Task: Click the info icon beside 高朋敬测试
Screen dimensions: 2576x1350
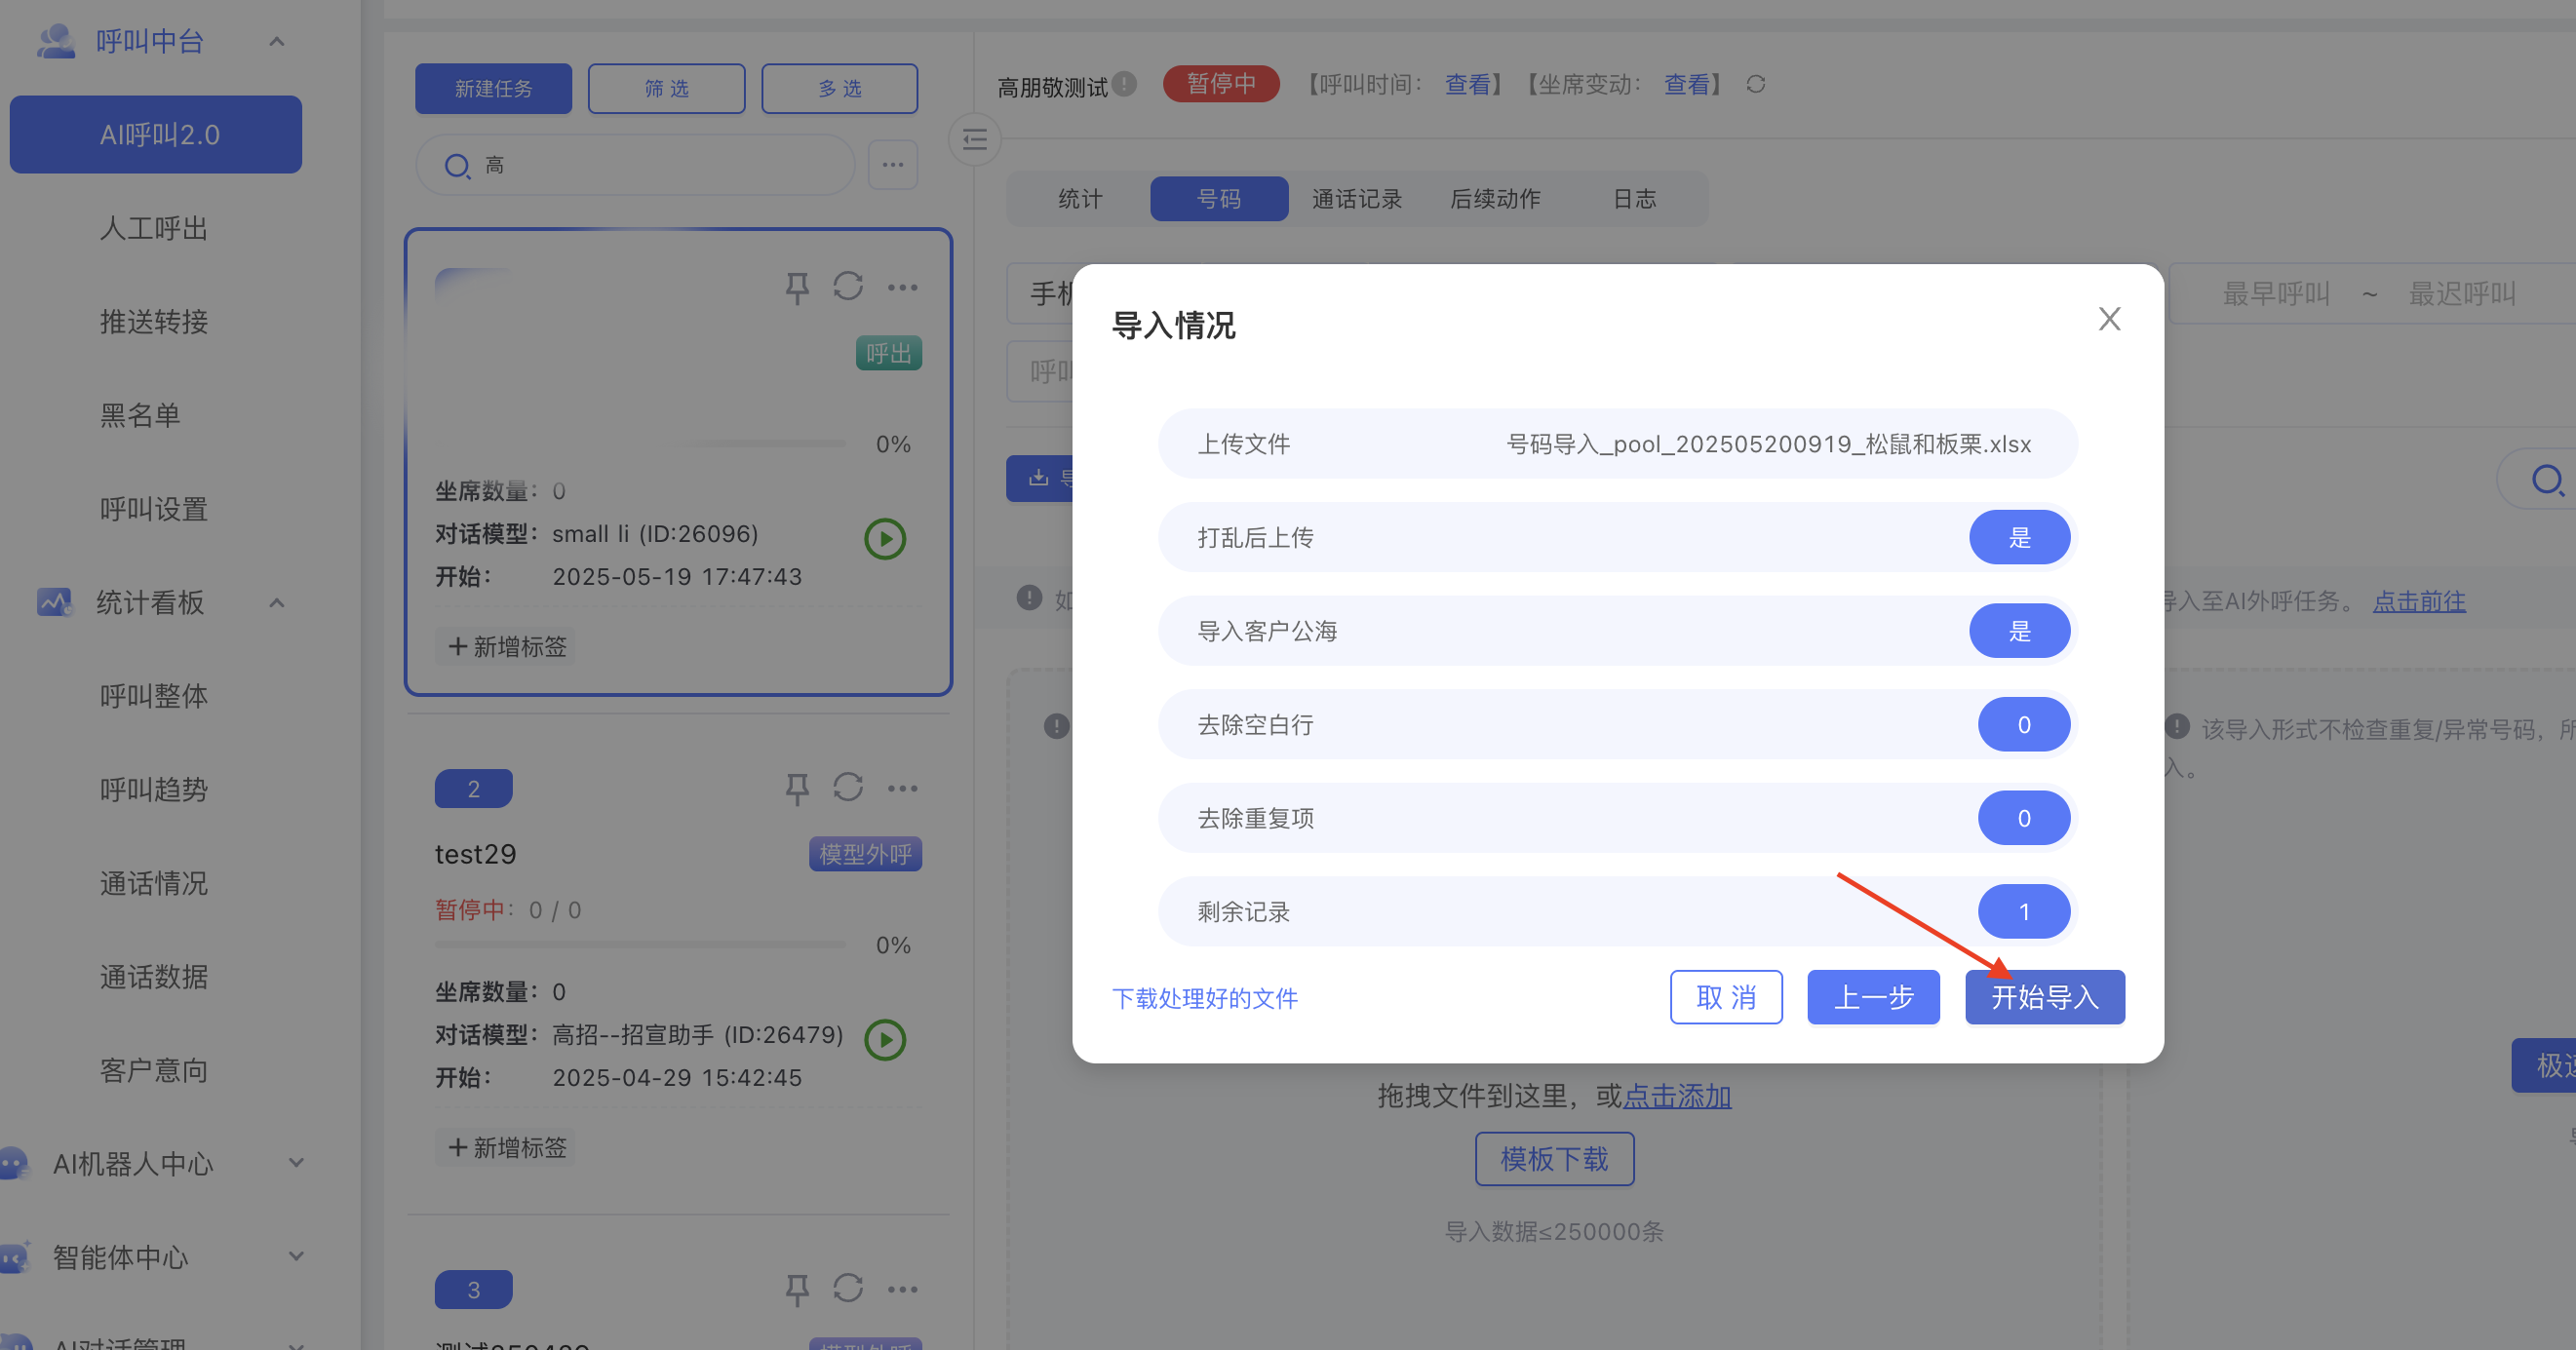Action: [x=1124, y=84]
